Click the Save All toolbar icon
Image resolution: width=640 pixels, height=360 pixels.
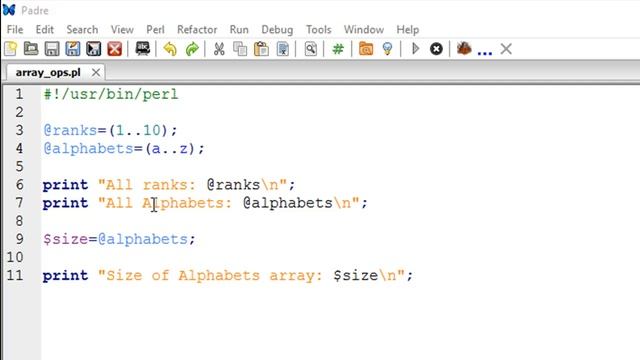tap(93, 49)
